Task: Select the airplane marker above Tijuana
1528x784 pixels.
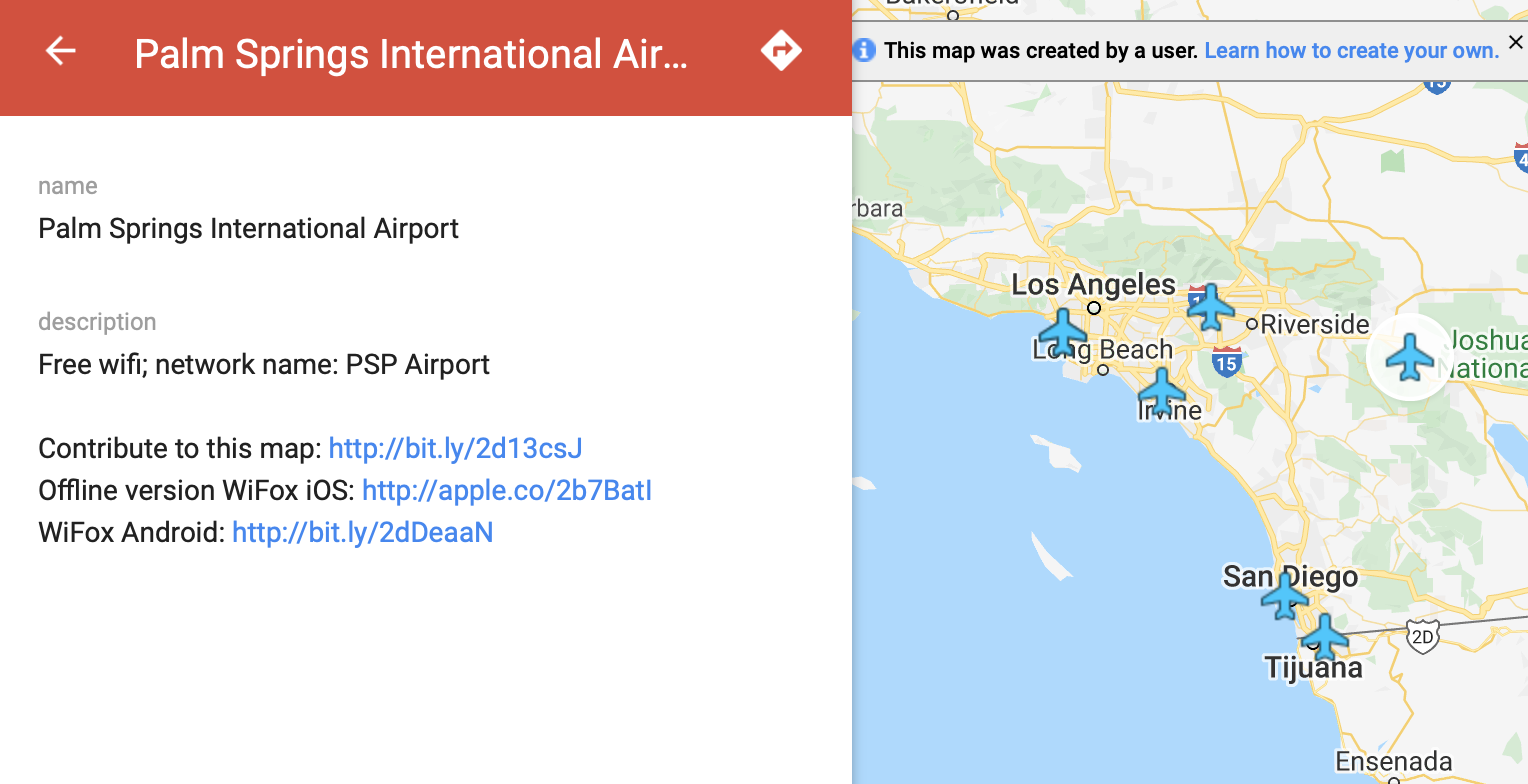Action: click(x=1325, y=637)
